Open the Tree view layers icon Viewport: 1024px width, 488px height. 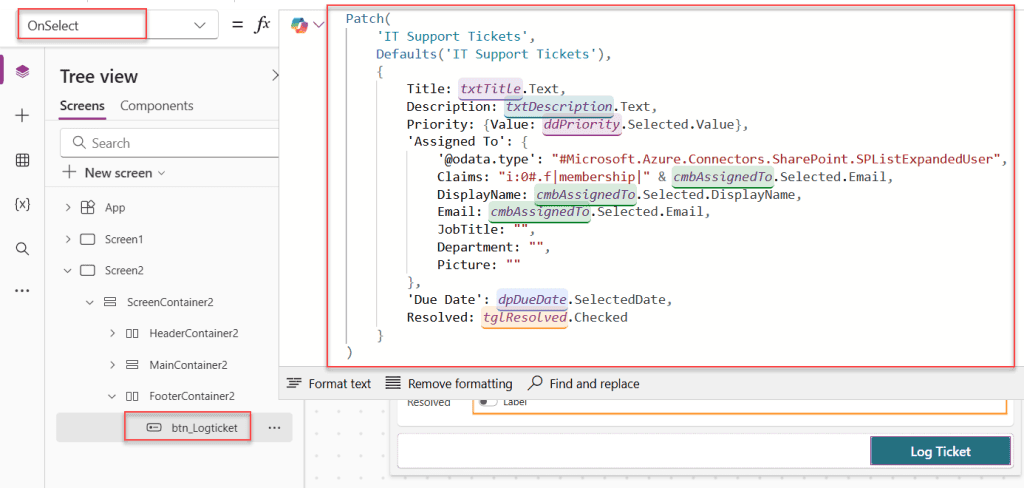point(22,71)
